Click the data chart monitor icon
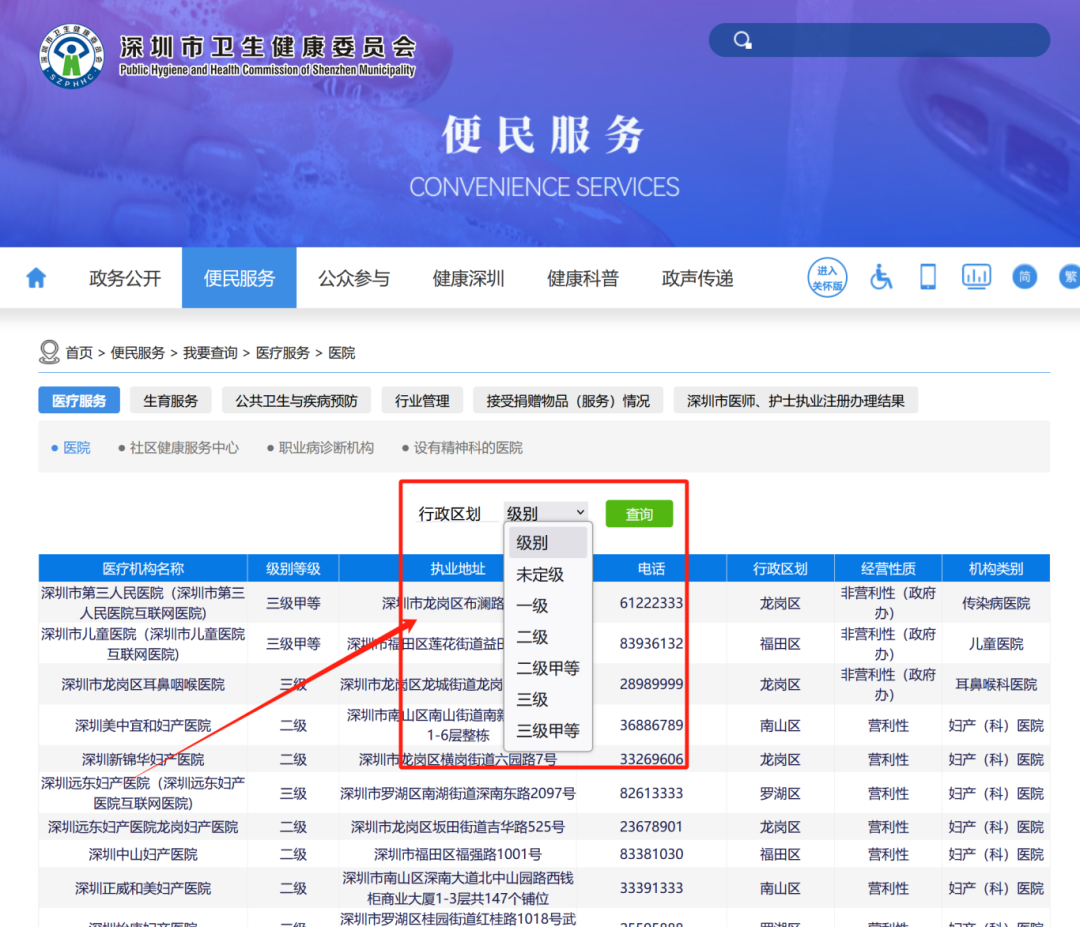The width and height of the screenshot is (1080, 927). point(976,277)
